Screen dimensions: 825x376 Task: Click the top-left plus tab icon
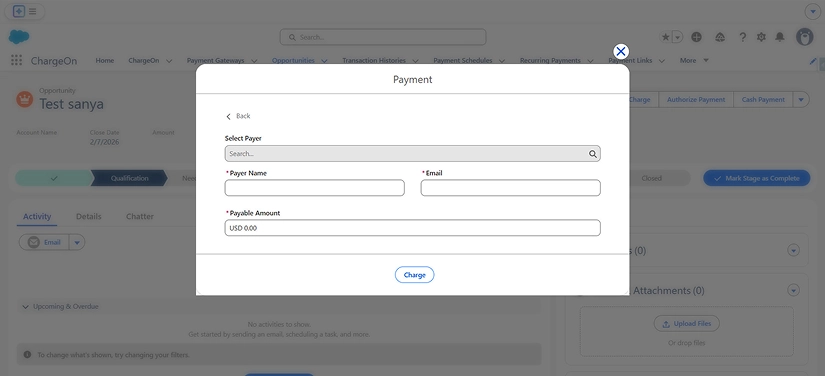point(19,11)
